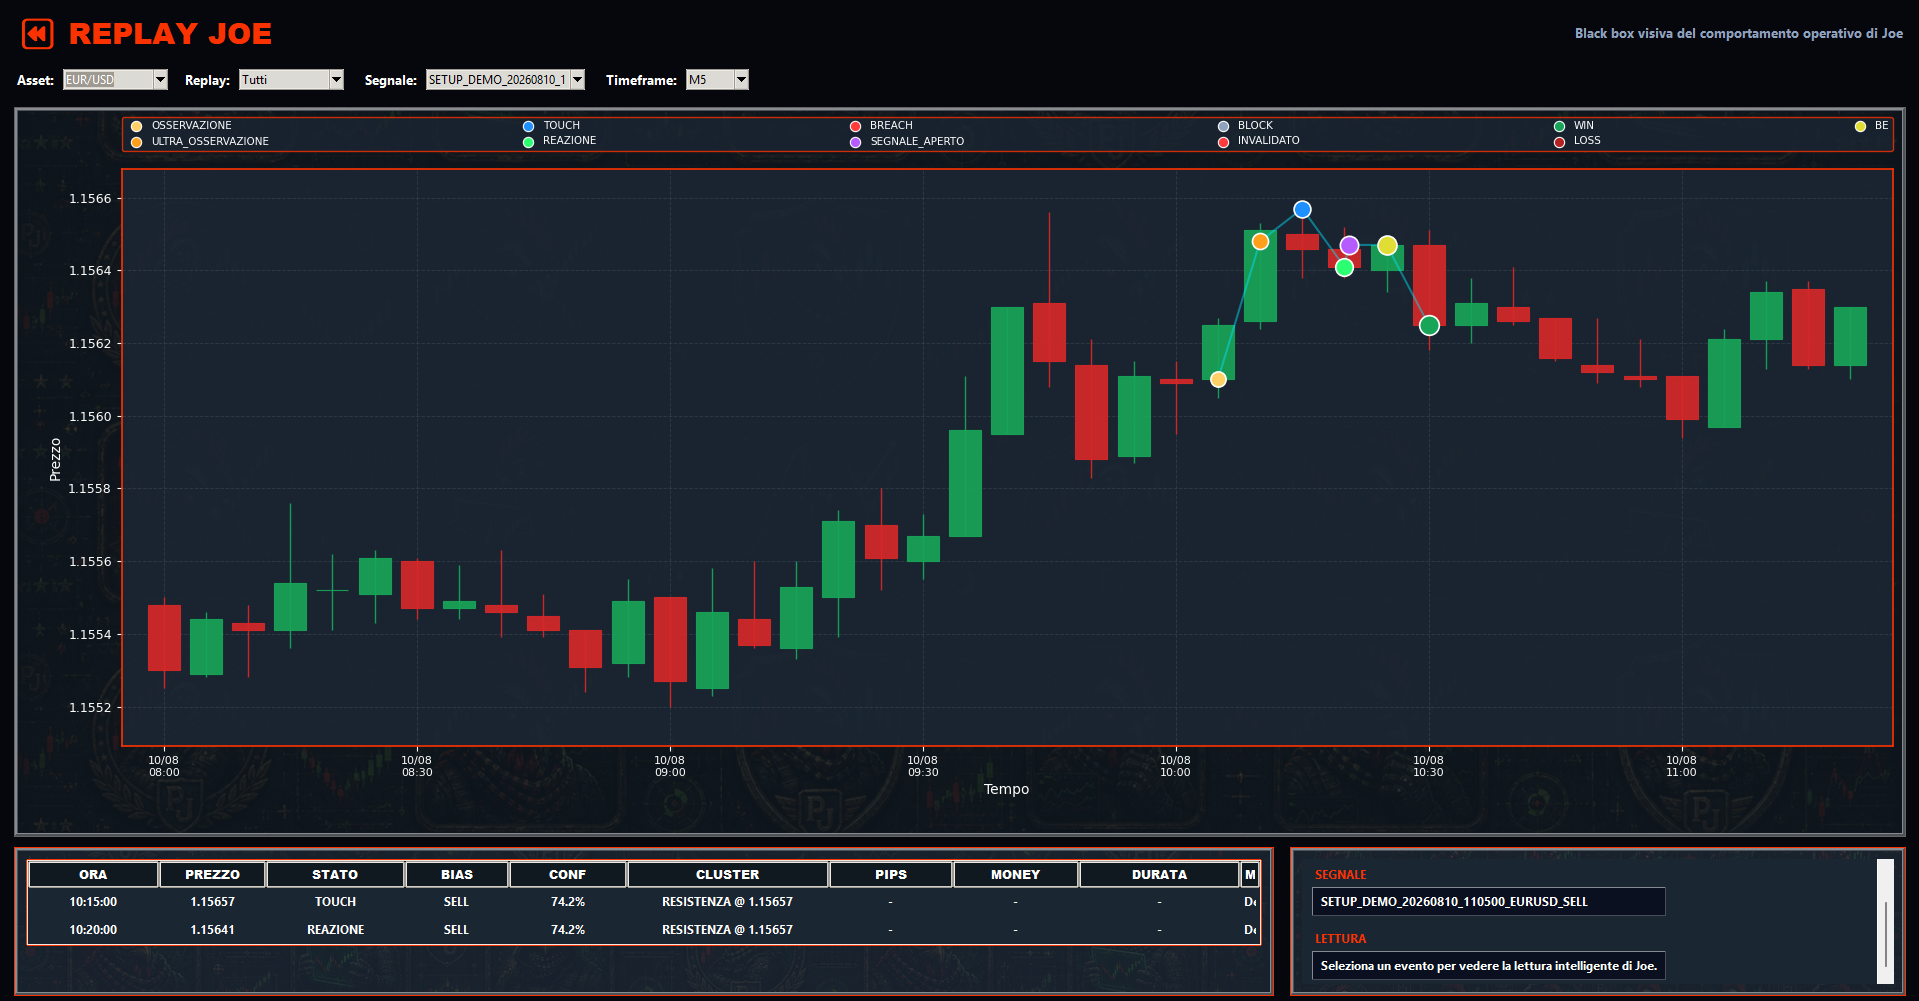The image size is (1919, 1001).
Task: Select the blue TOUCH event marker on chart
Action: pos(1302,209)
